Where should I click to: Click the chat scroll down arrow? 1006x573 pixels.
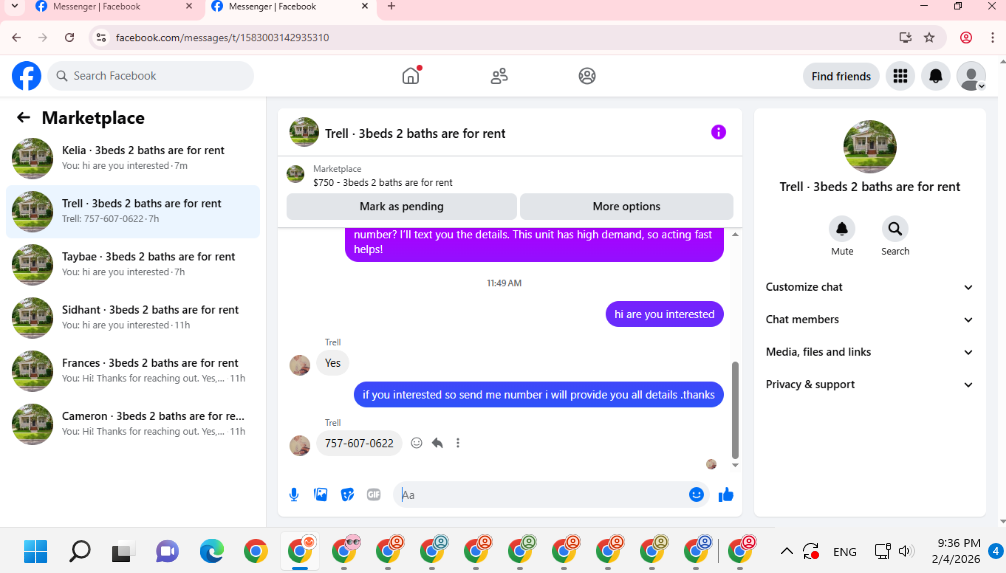[x=735, y=465]
